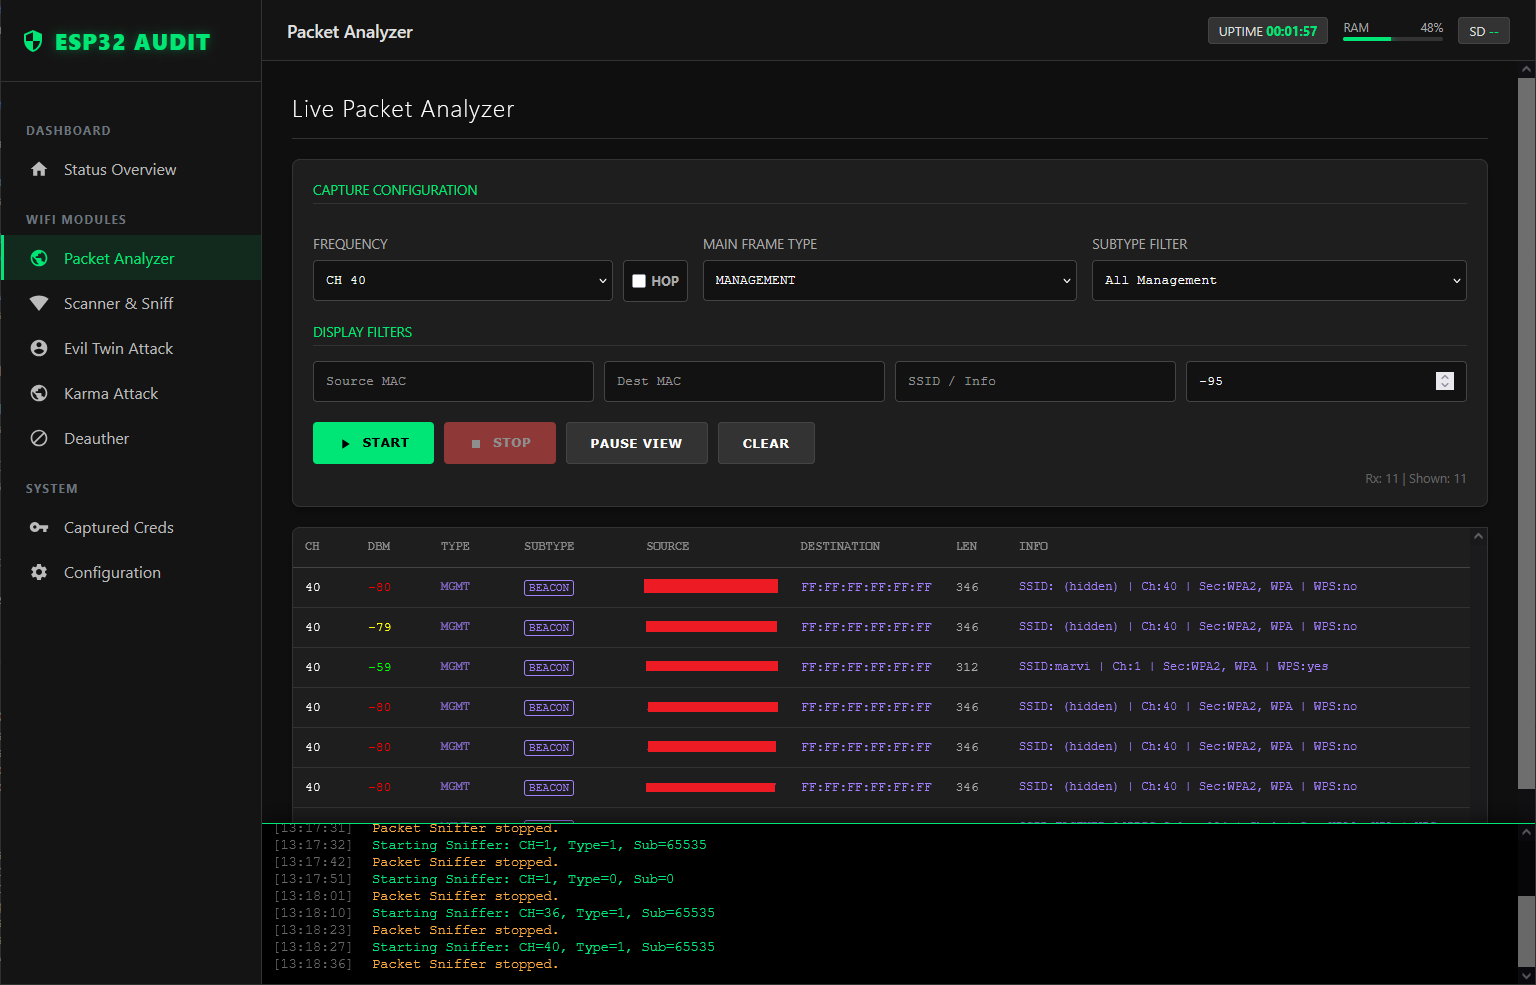Expand the Main Frame Type dropdown

[x=889, y=280]
